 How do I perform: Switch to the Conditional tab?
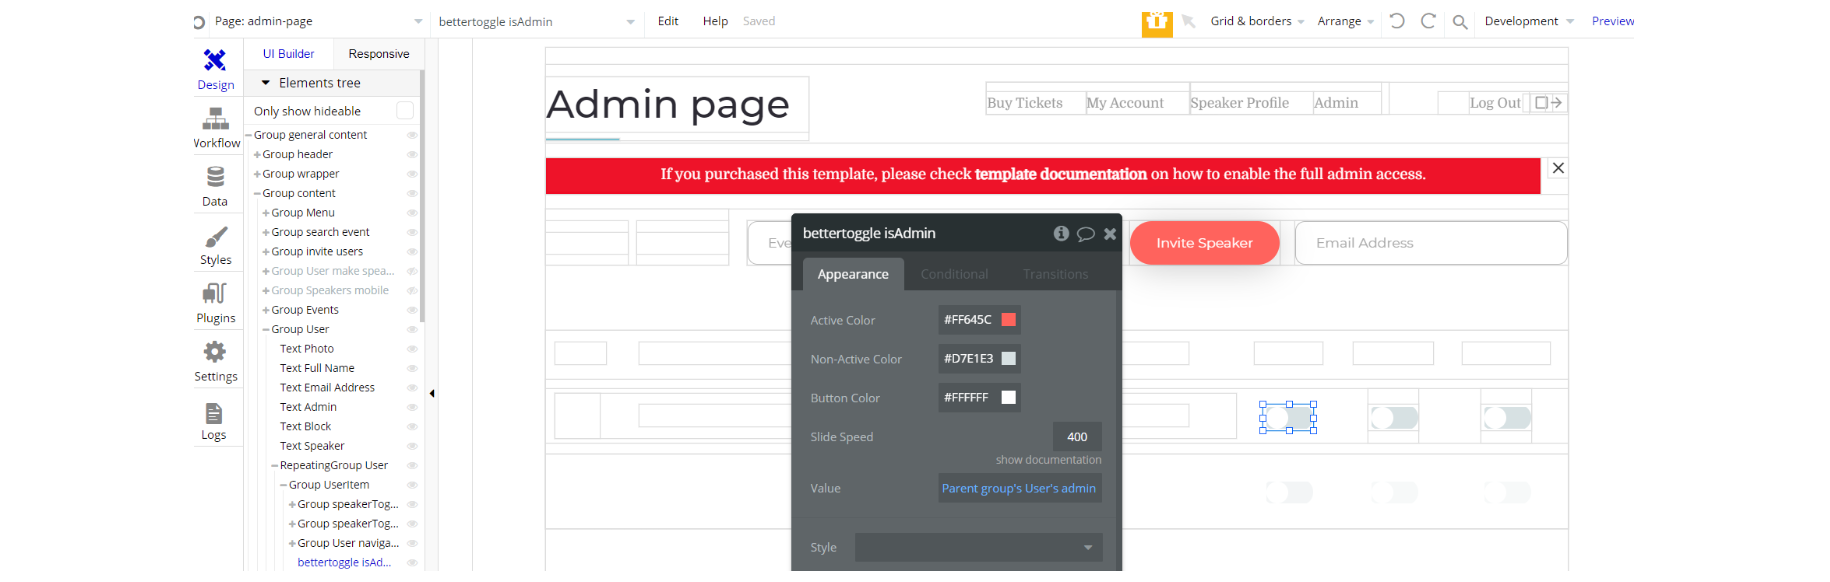pyautogui.click(x=954, y=274)
